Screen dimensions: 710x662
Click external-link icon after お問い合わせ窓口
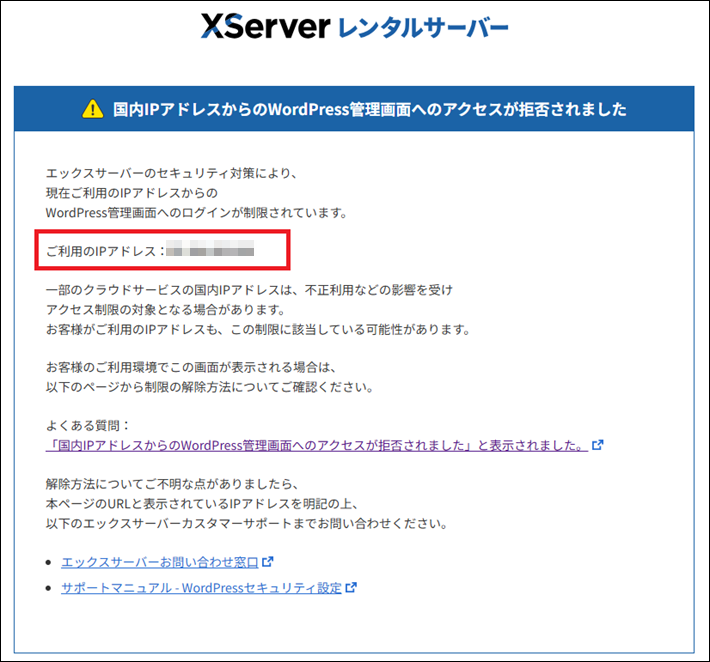268,562
